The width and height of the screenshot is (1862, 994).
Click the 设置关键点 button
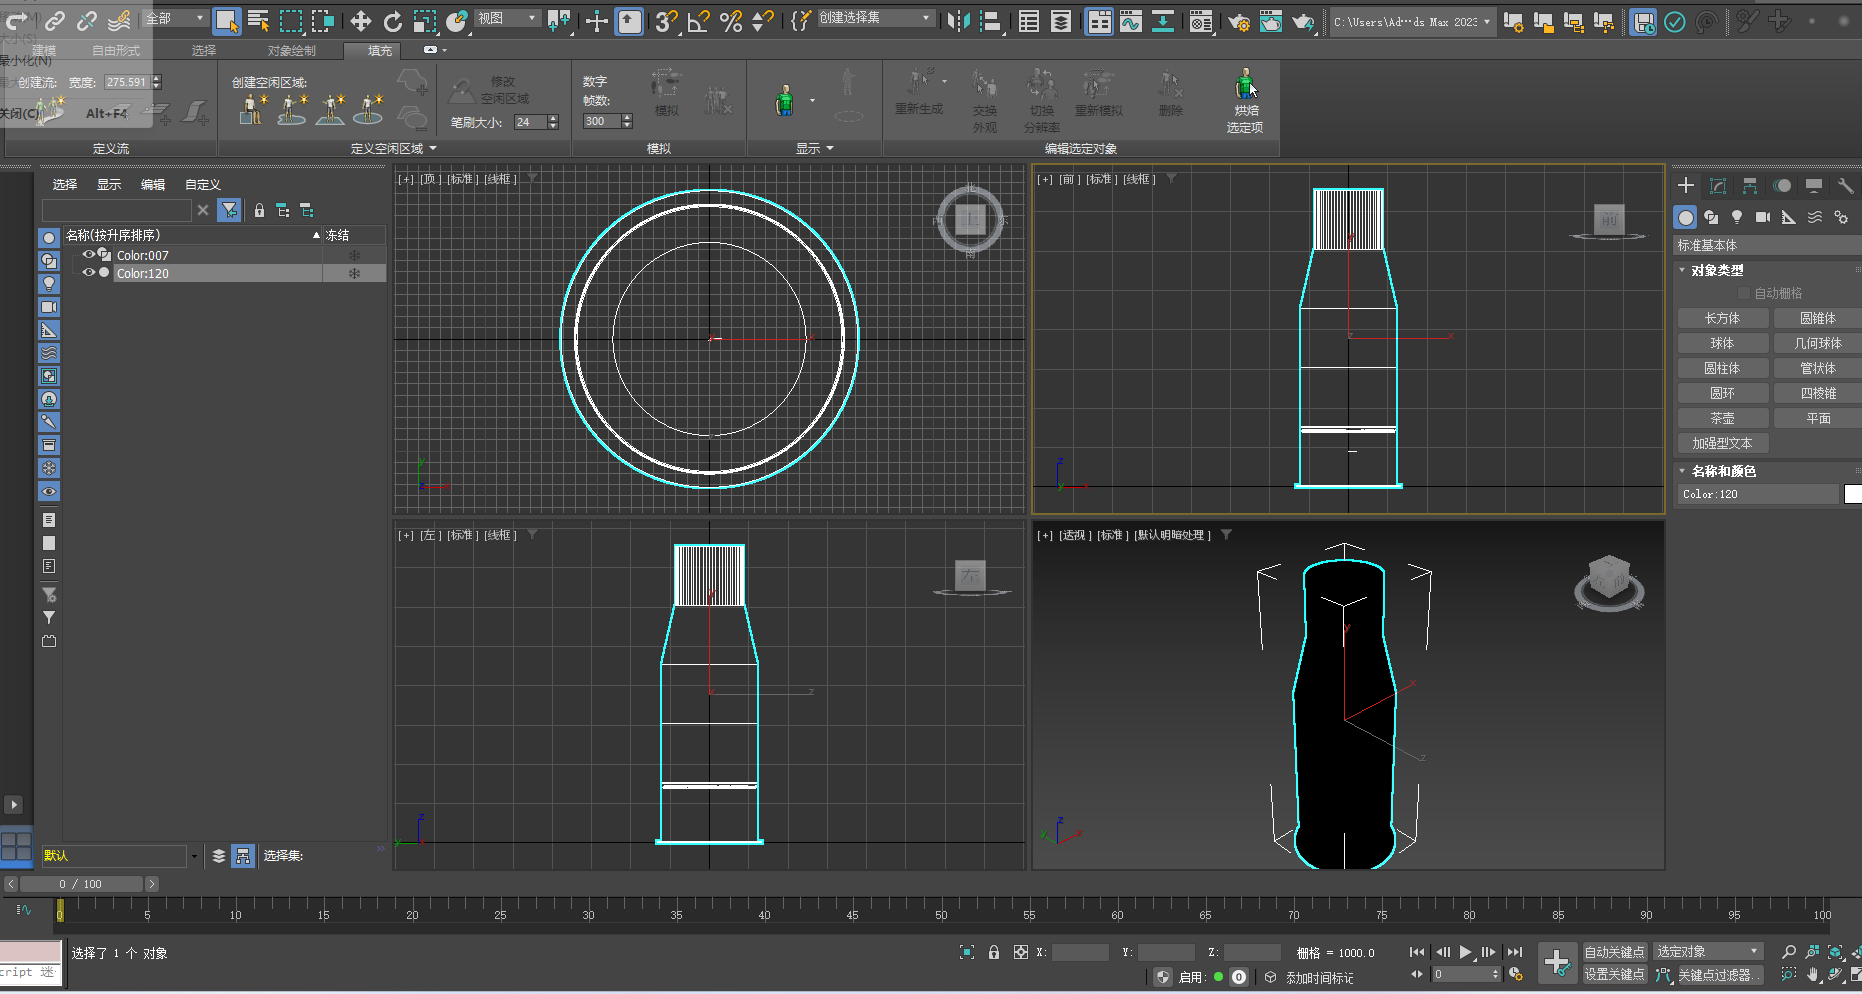point(1614,974)
